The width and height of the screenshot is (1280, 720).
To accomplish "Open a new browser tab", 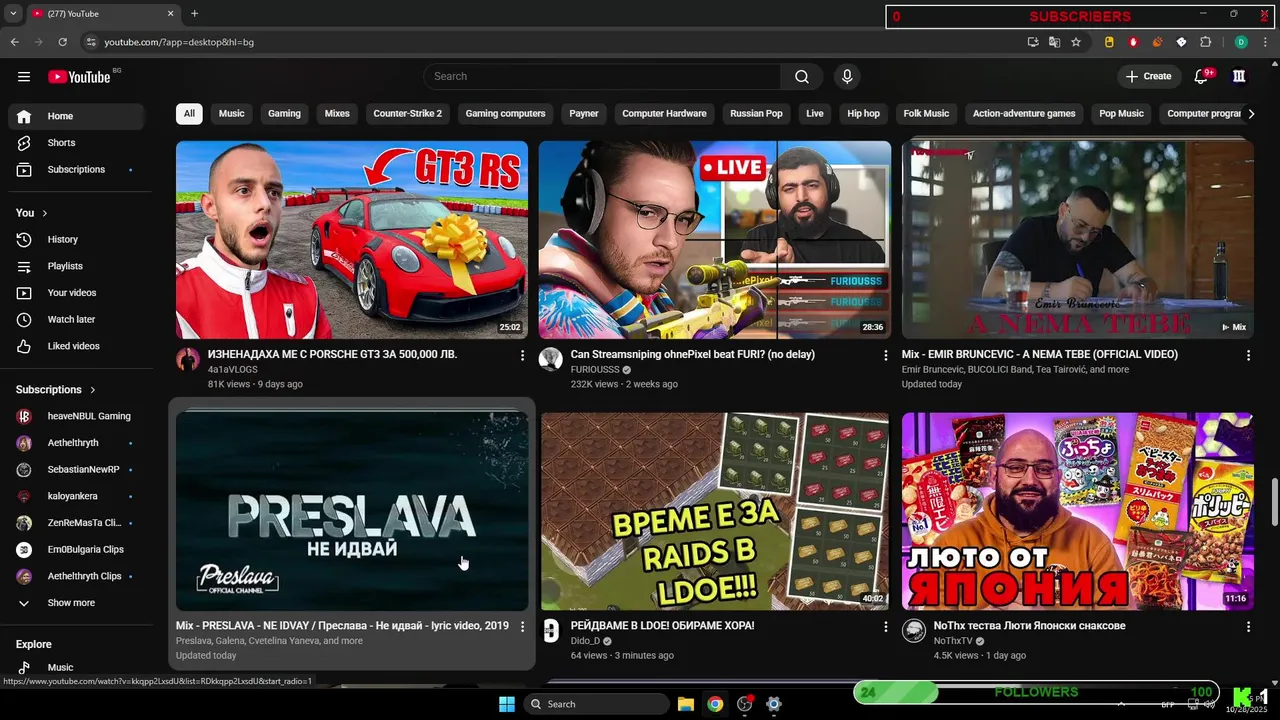I will (194, 14).
